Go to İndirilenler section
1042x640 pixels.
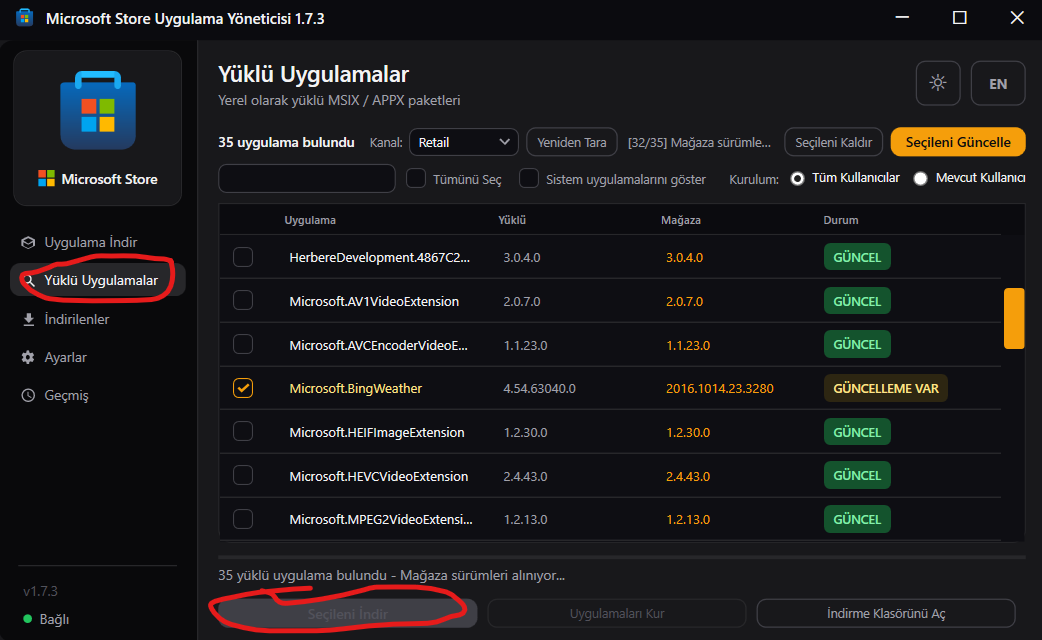click(98, 319)
